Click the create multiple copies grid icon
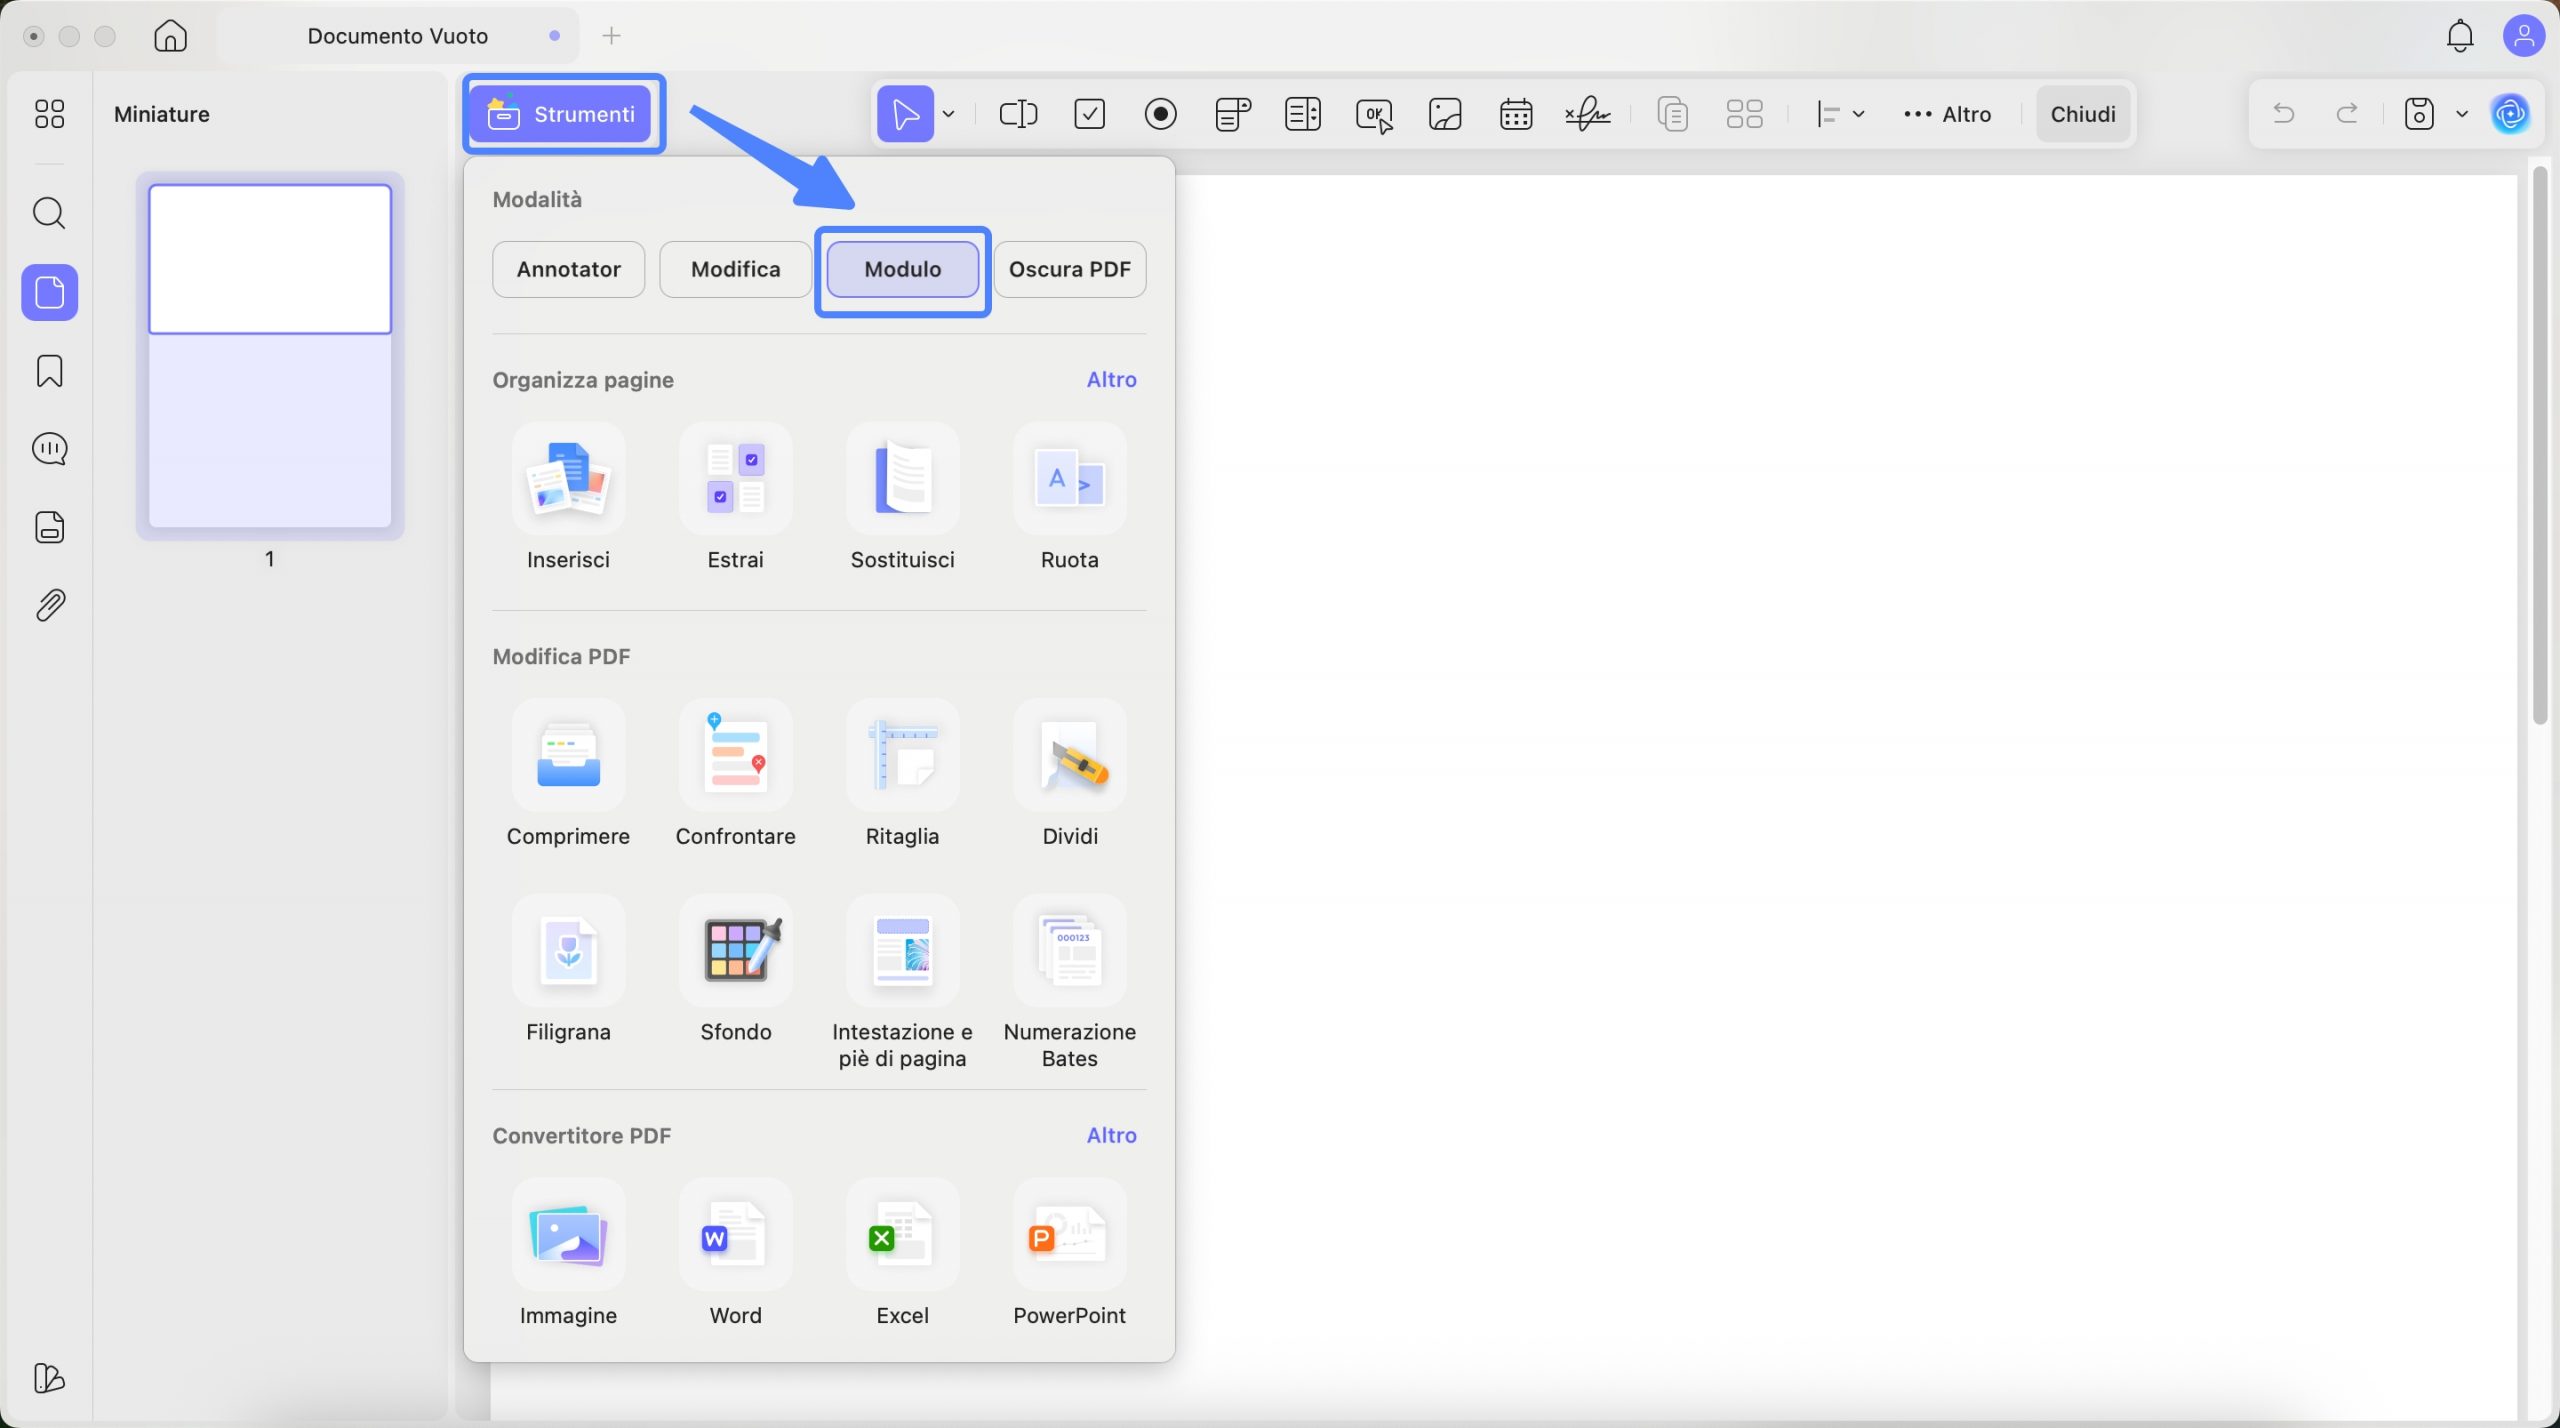The image size is (2560, 1428). (x=1744, y=114)
